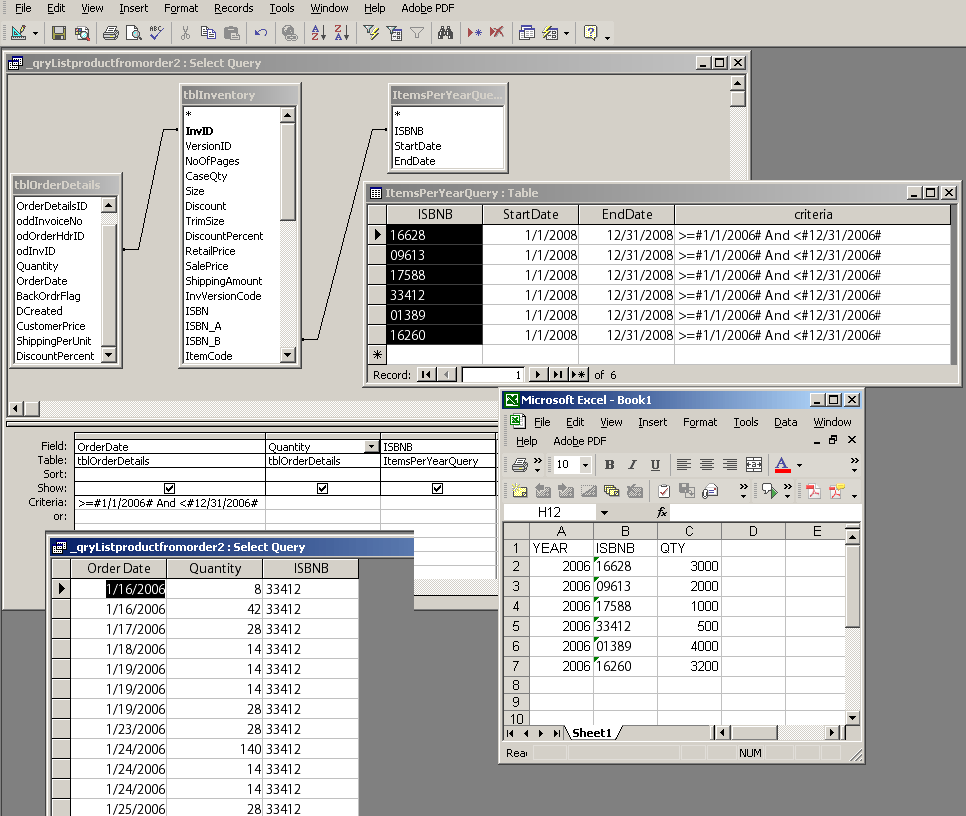This screenshot has height=816, width=966.
Task: Open the Excel Insert menu
Action: click(652, 422)
